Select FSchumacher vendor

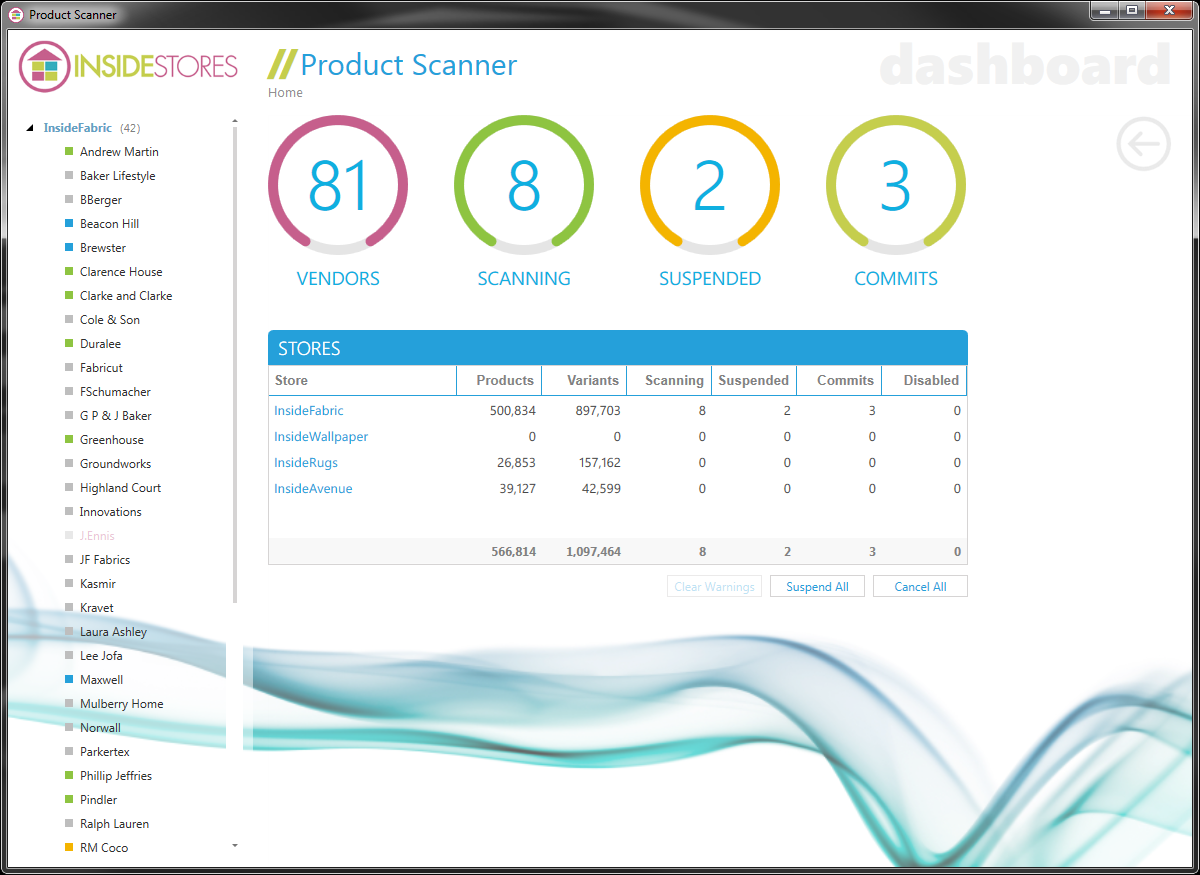pos(115,392)
